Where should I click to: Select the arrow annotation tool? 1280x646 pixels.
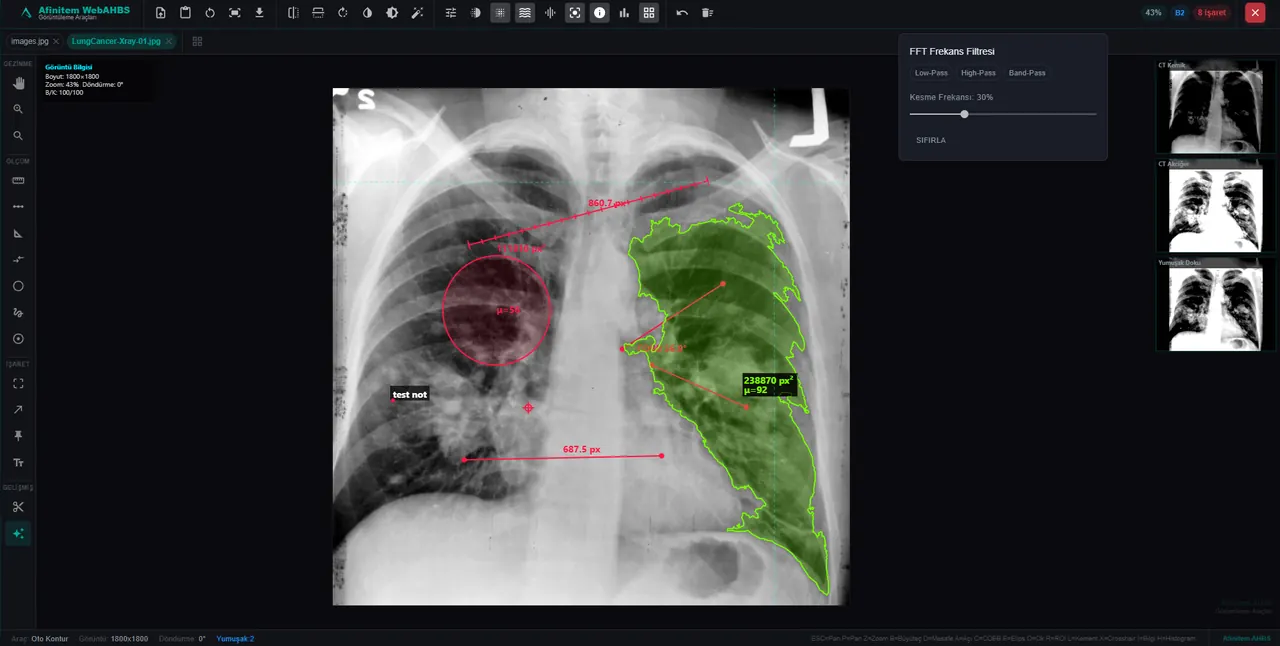tap(18, 410)
